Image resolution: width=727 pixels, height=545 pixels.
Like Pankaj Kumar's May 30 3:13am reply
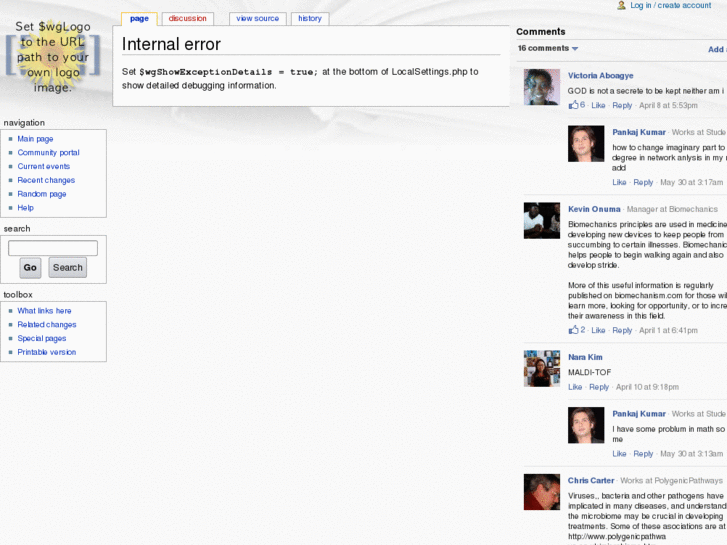pyautogui.click(x=619, y=454)
